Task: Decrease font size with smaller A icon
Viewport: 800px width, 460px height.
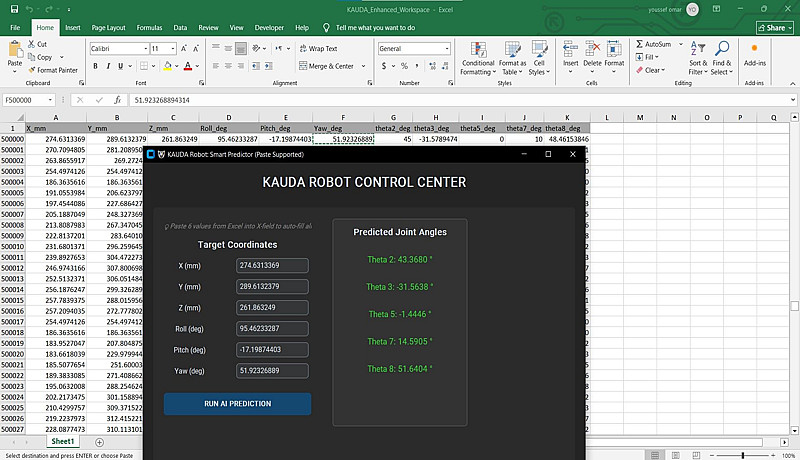Action: click(x=196, y=48)
